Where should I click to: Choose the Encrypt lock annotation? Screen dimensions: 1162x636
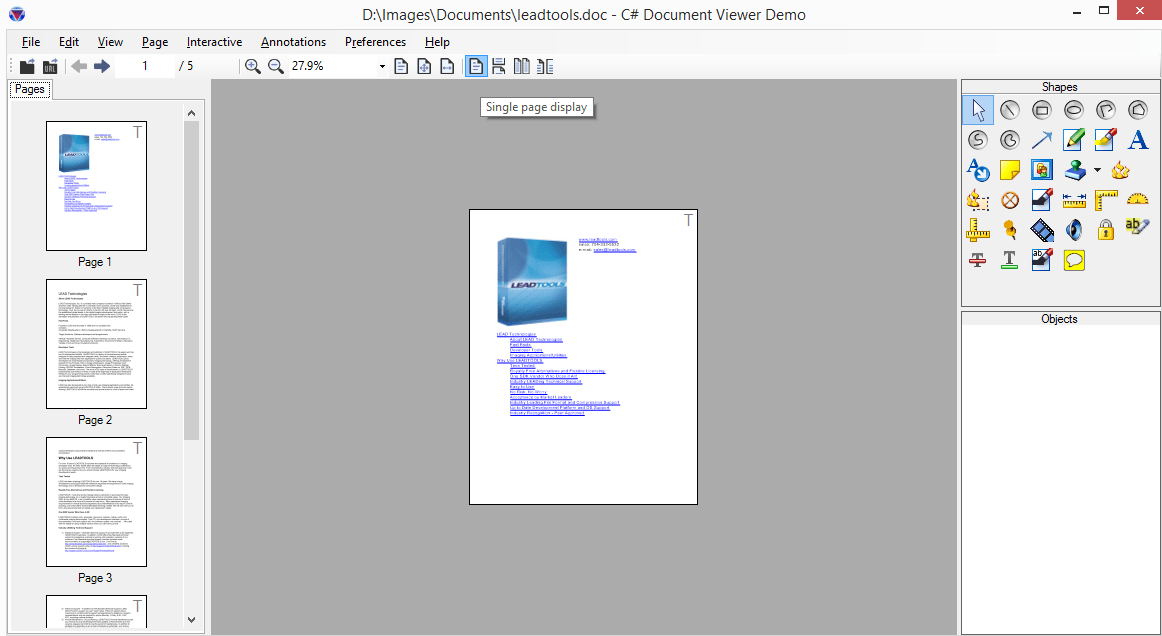pos(1106,229)
